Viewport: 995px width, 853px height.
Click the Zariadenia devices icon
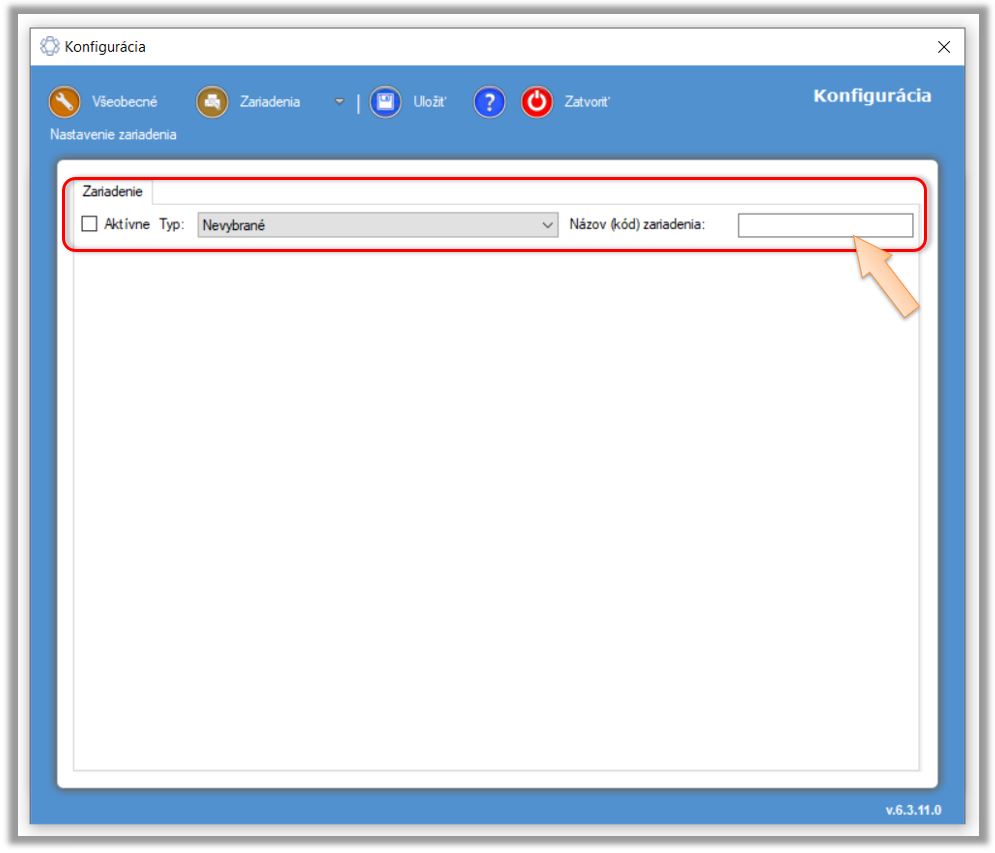[212, 101]
